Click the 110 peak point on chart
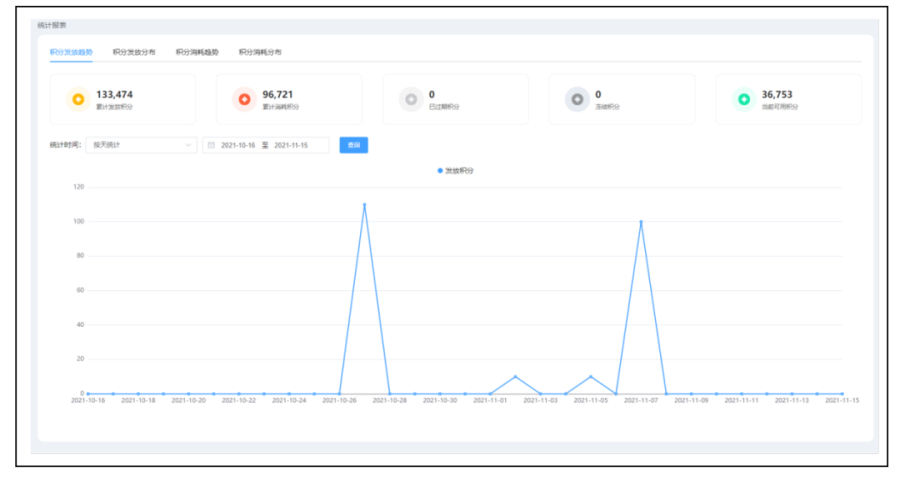The height and width of the screenshot is (478, 900). (x=364, y=205)
